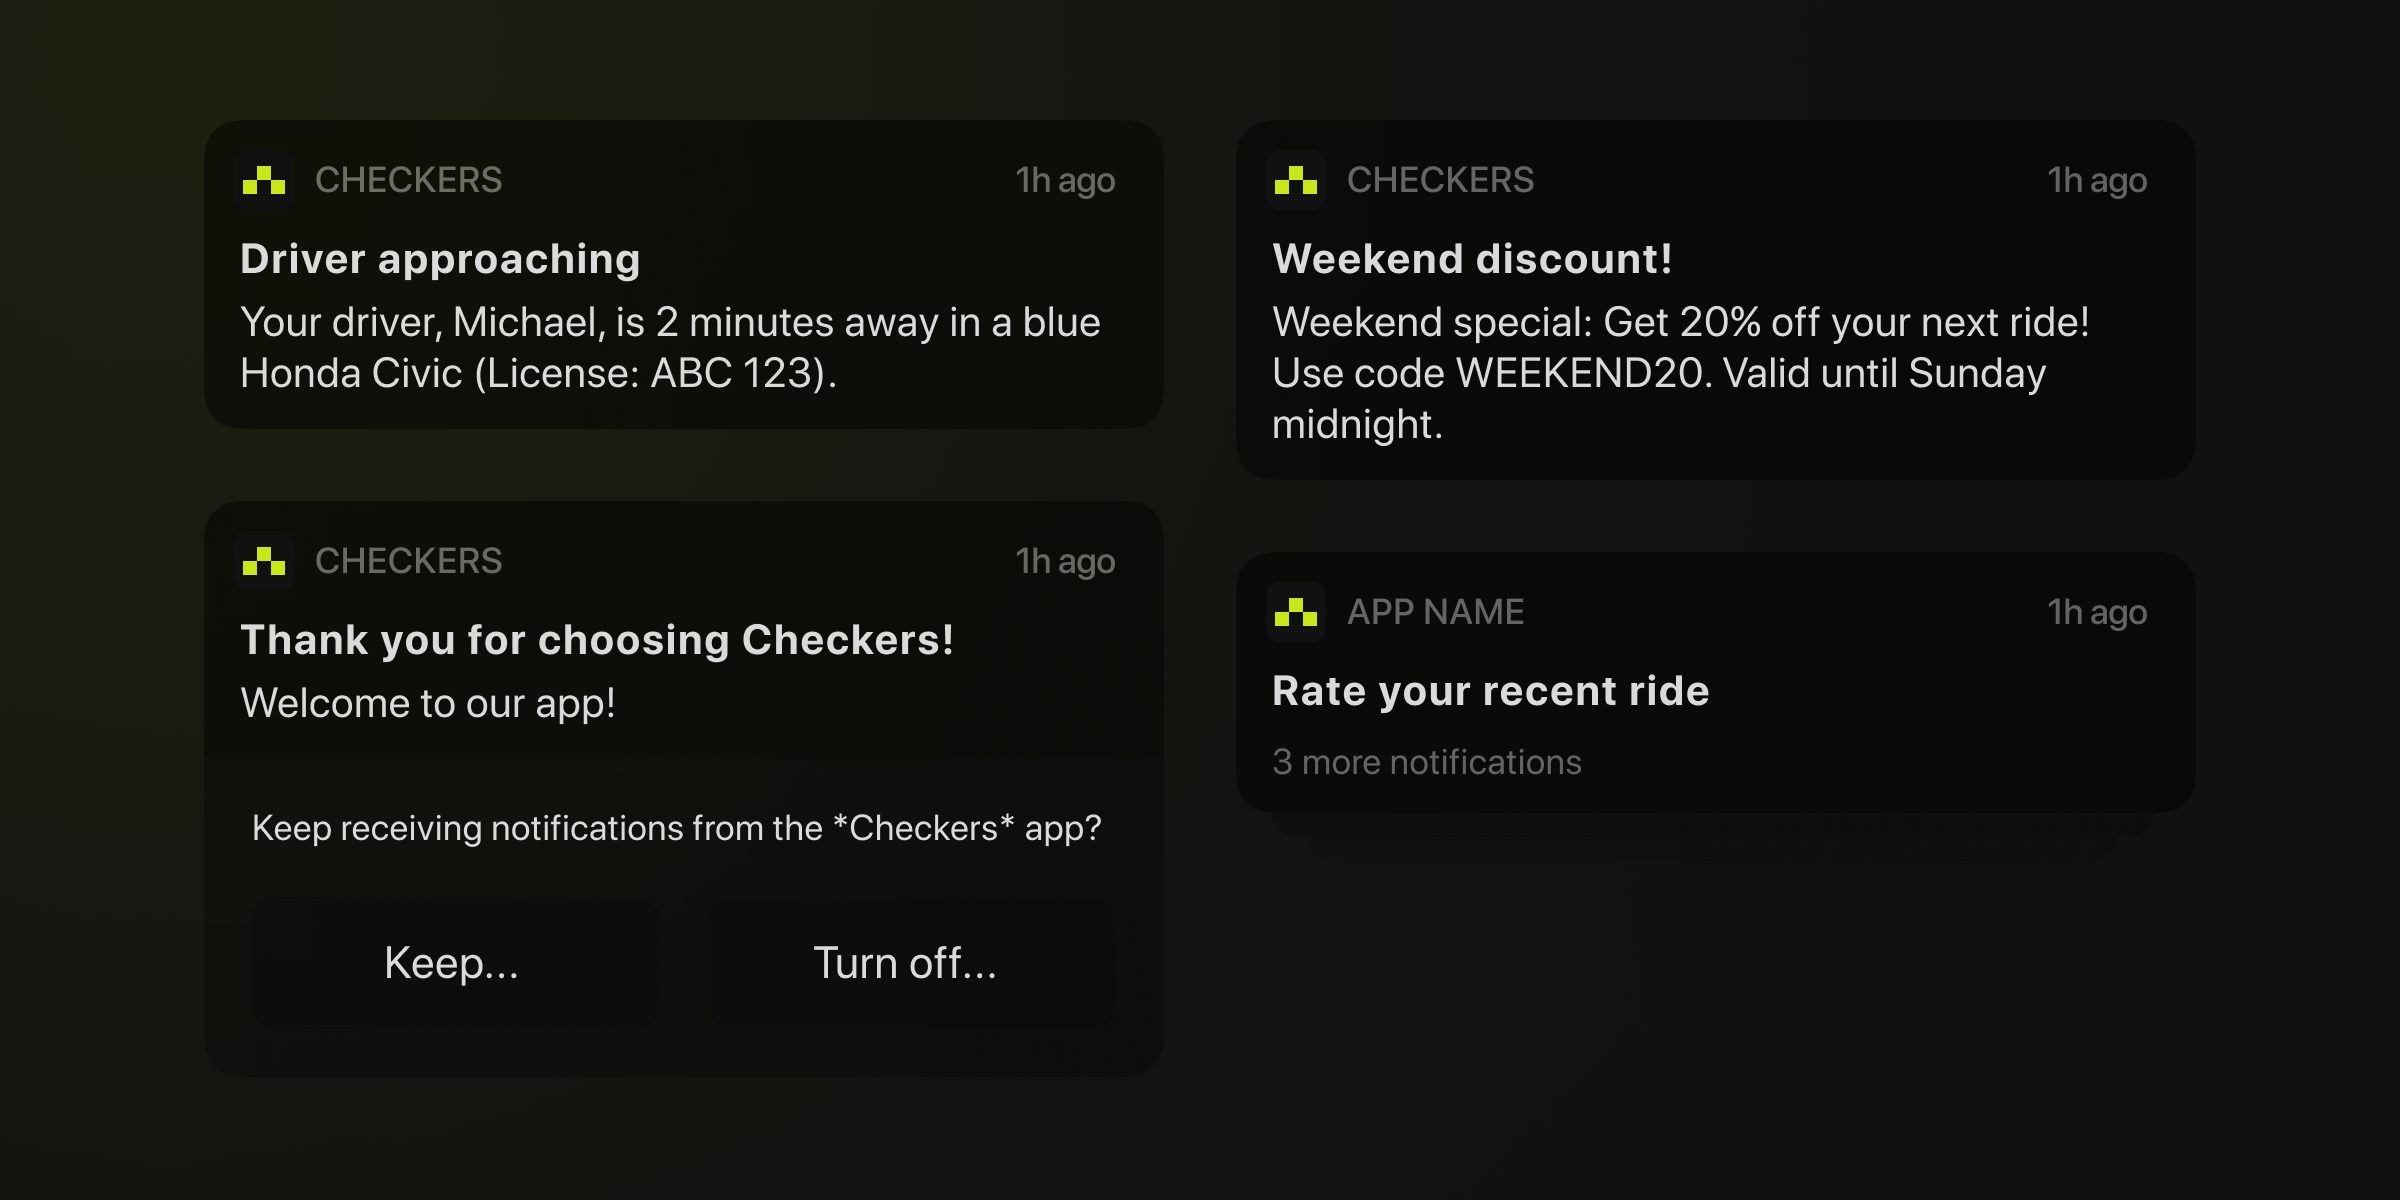Open the Rate your recent ride notification
The image size is (2400, 1200).
pyautogui.click(x=1490, y=691)
